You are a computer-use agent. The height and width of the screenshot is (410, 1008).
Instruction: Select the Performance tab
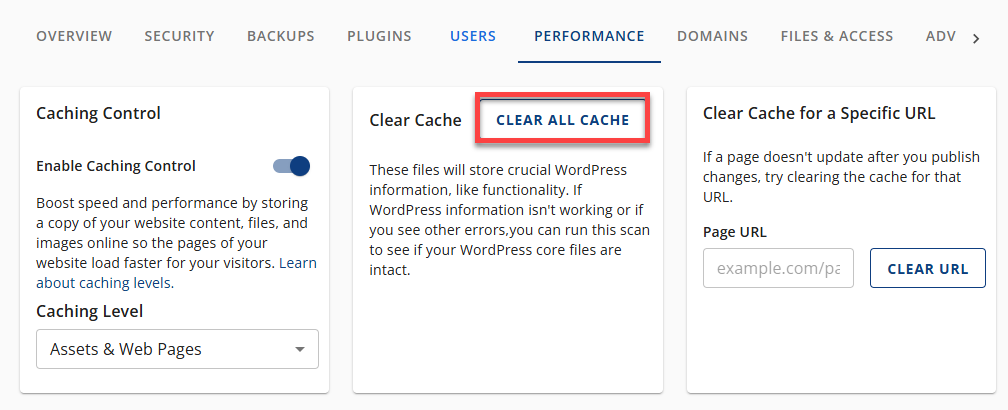pos(589,36)
